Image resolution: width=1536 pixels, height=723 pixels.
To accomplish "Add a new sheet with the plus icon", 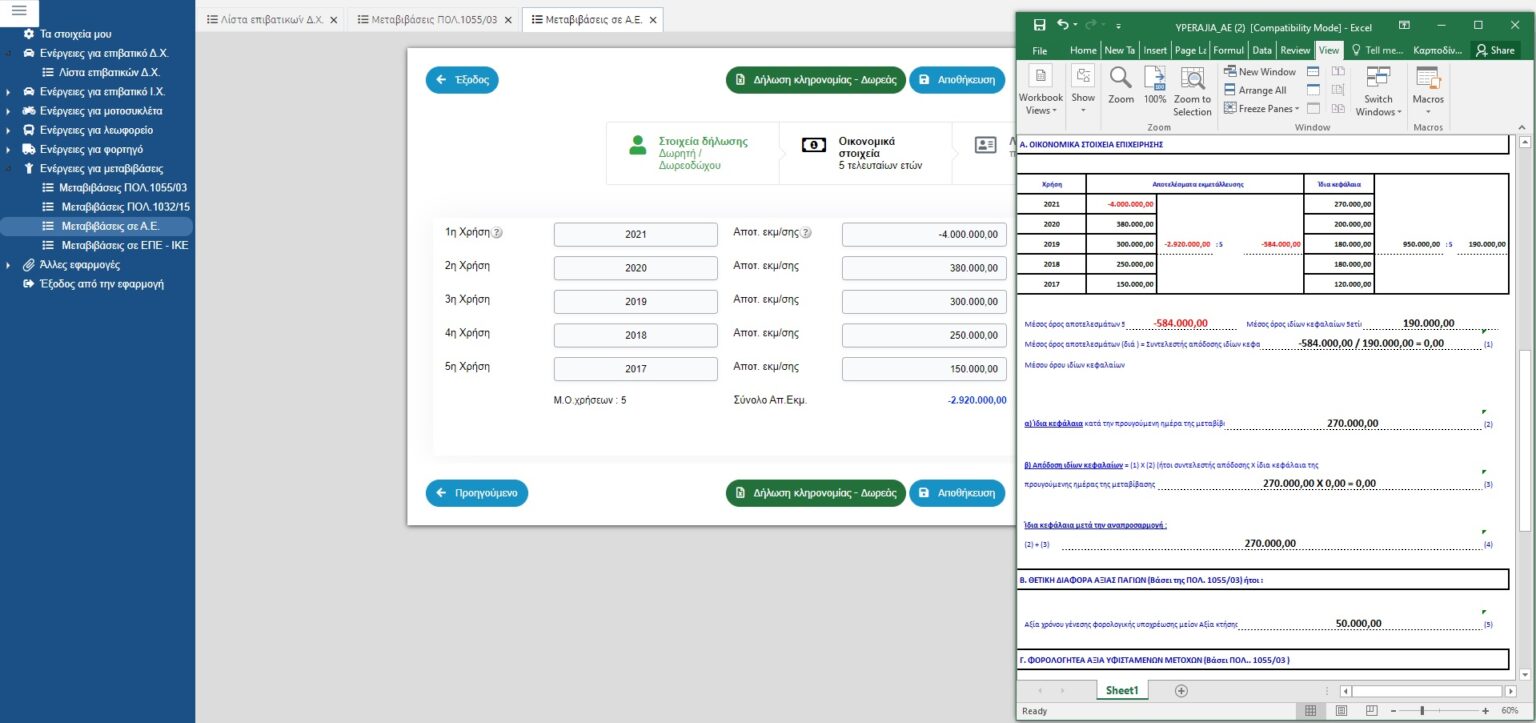I will [1181, 690].
